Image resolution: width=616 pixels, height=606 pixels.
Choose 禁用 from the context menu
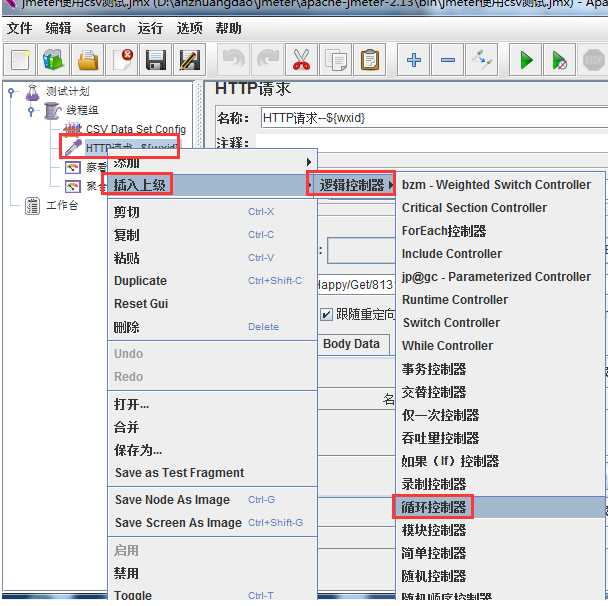[x=213, y=573]
